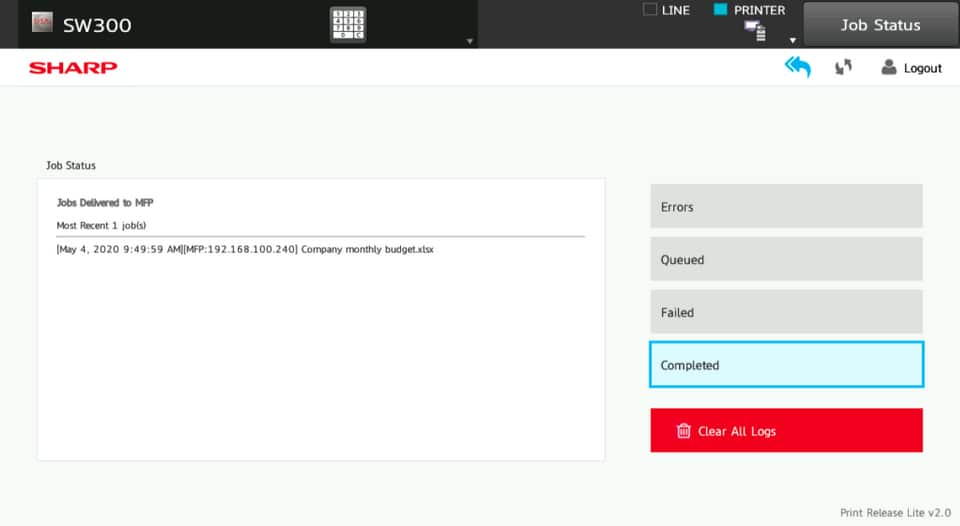The width and height of the screenshot is (960, 526).
Task: Select the Completed jobs tab
Action: 786,365
